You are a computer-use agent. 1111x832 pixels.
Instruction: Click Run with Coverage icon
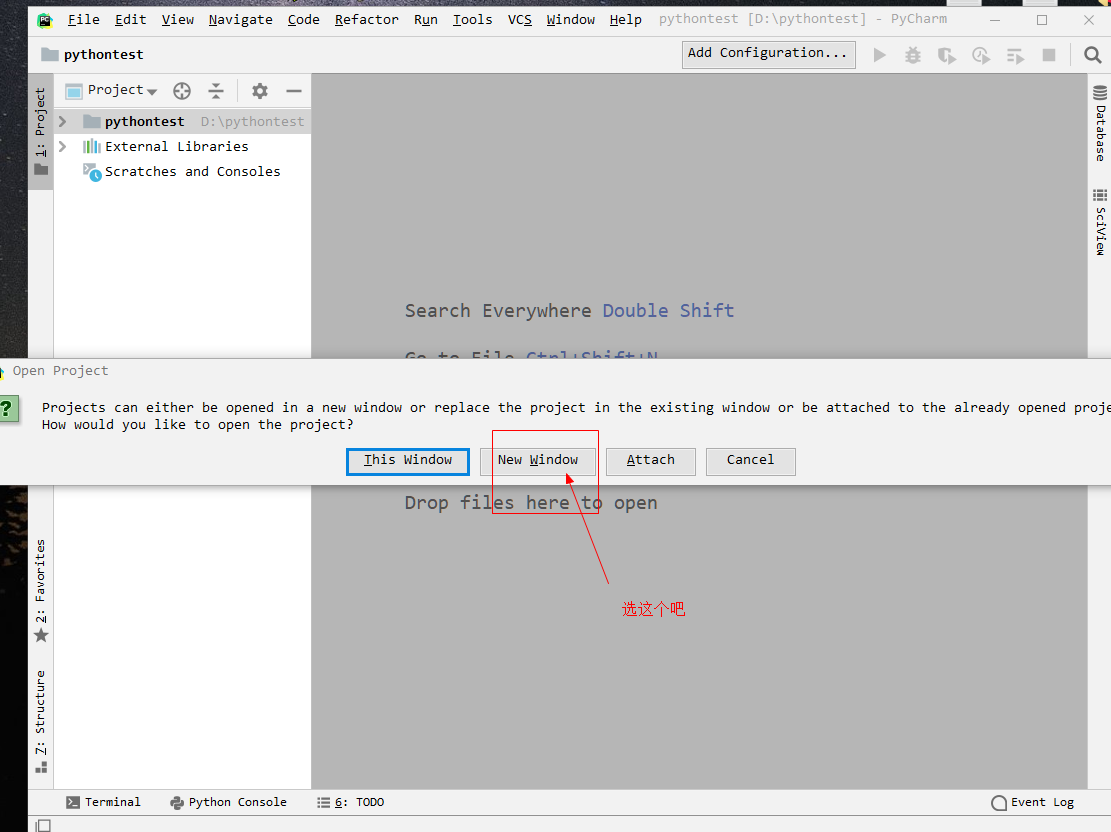947,55
